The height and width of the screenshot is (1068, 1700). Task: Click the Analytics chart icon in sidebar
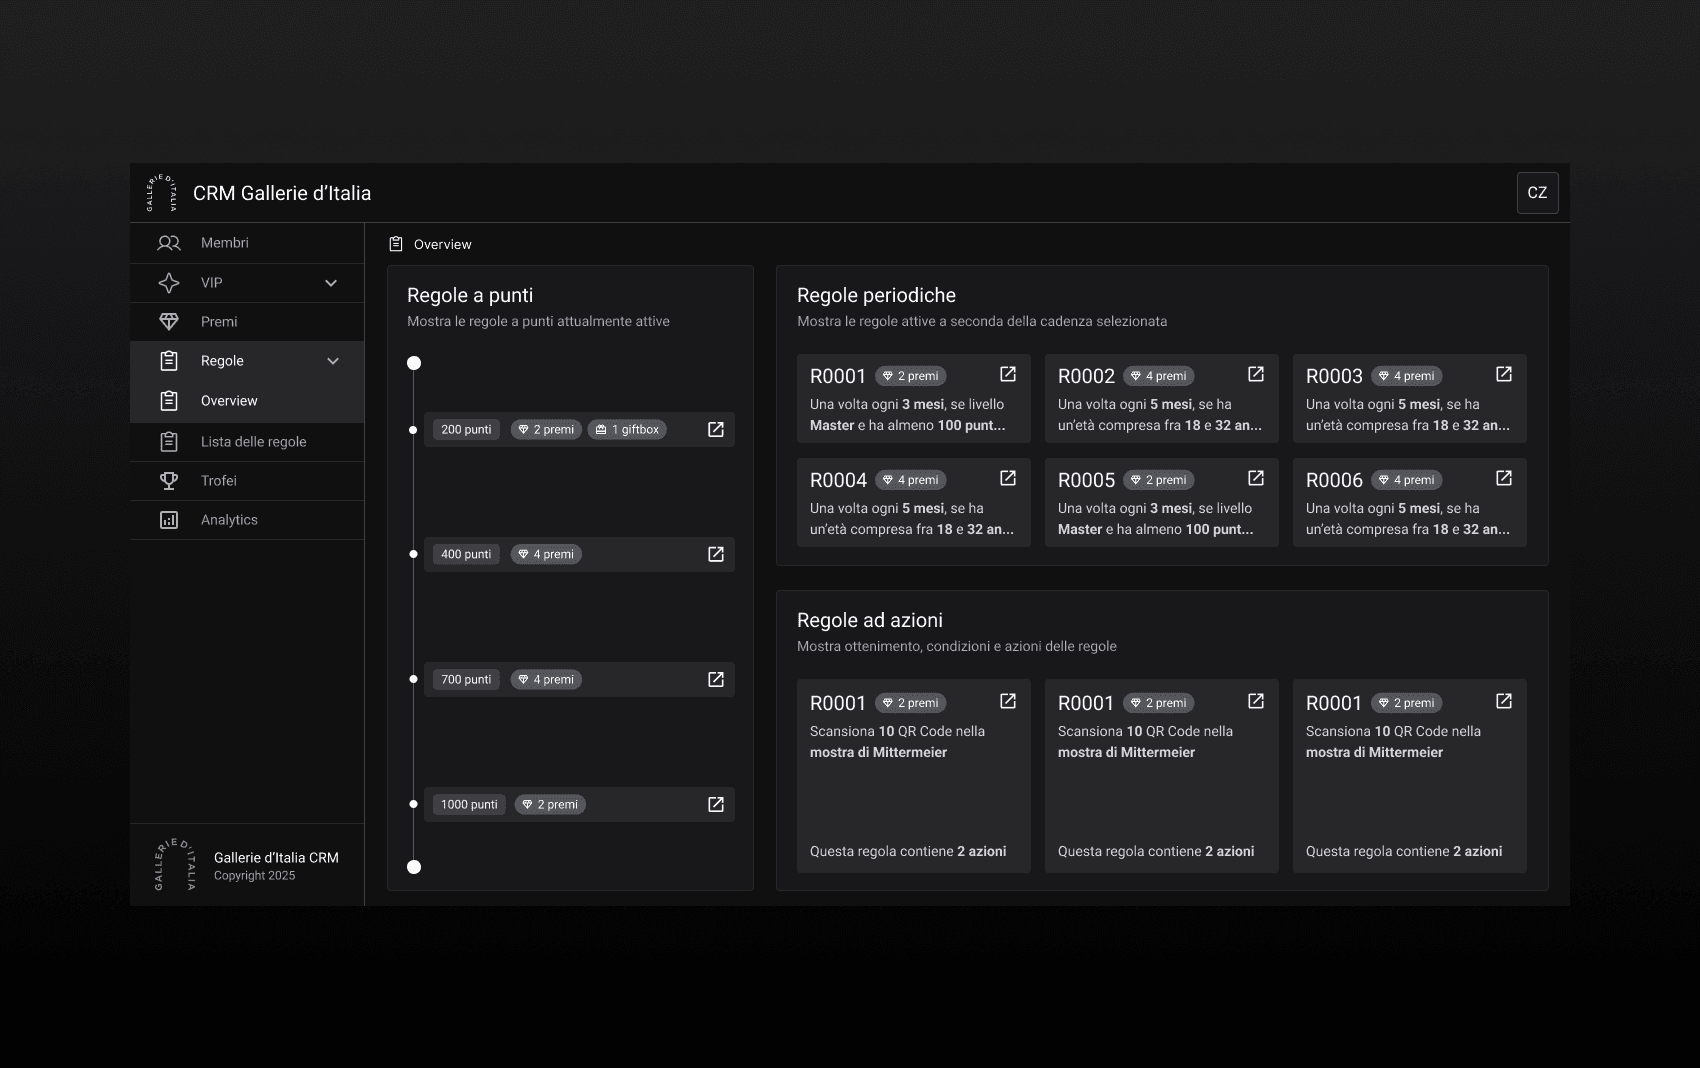coord(169,520)
